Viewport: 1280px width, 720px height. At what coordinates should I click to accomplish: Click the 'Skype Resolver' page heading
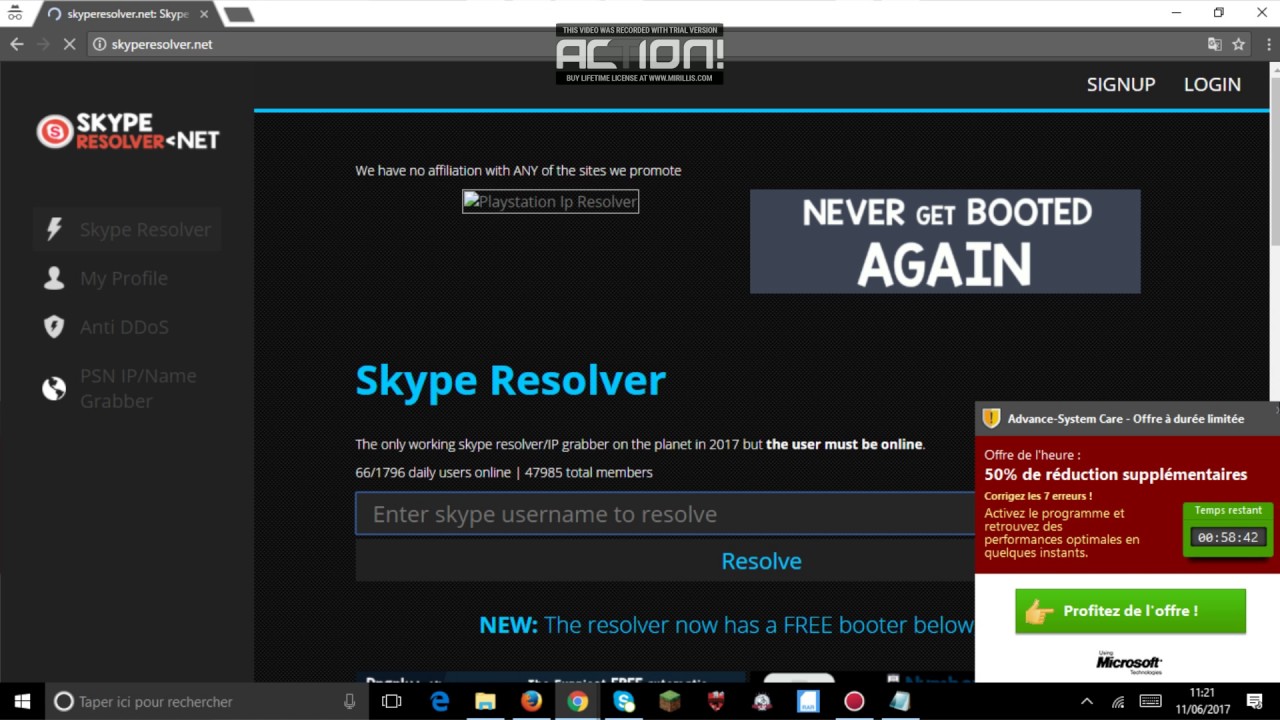pyautogui.click(x=510, y=381)
